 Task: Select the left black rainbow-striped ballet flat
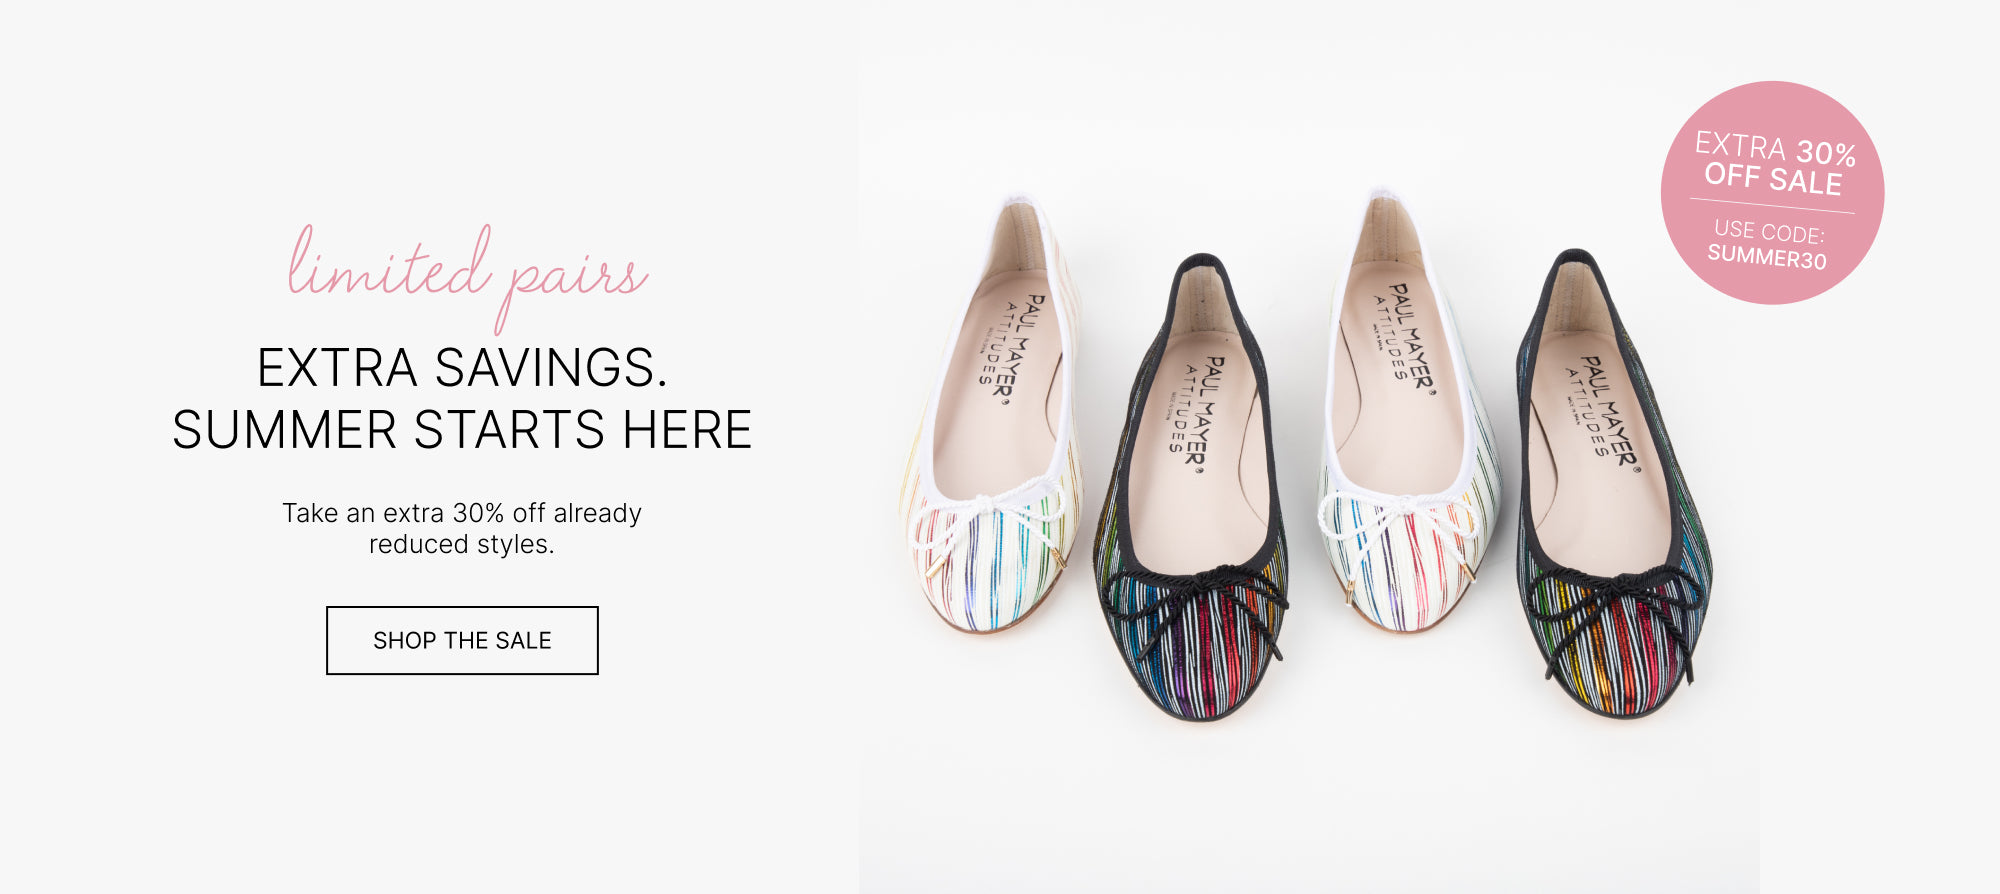point(1190,487)
